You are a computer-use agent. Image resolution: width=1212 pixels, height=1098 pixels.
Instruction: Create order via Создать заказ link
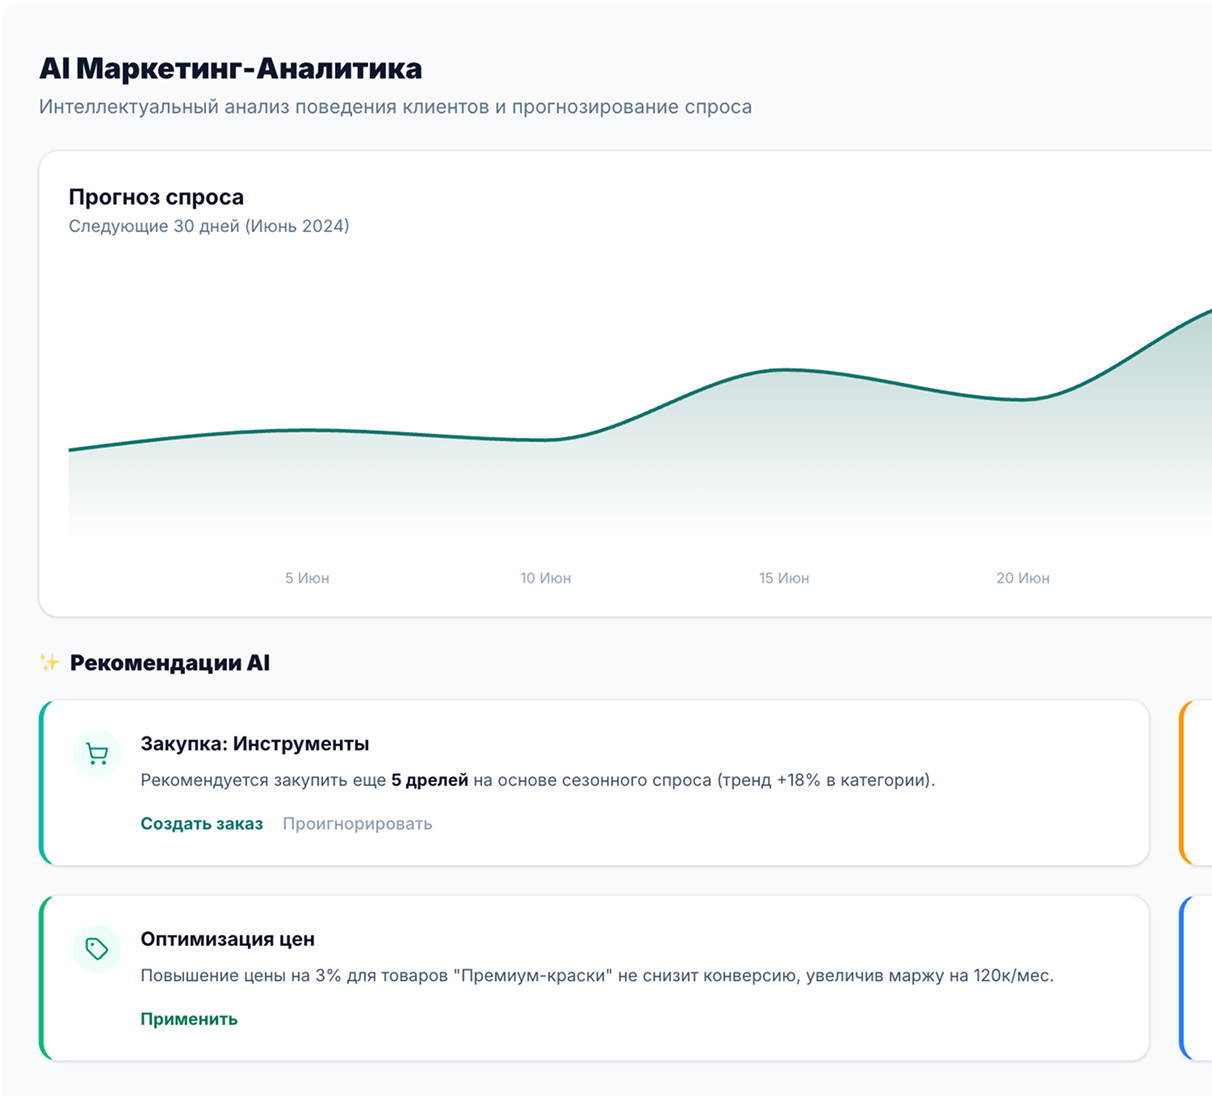[202, 824]
